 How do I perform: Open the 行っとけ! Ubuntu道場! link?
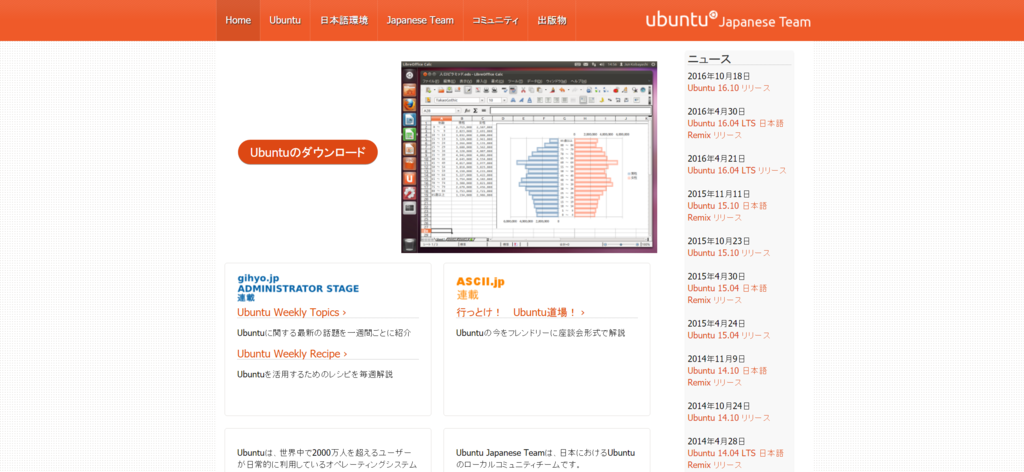(520, 312)
